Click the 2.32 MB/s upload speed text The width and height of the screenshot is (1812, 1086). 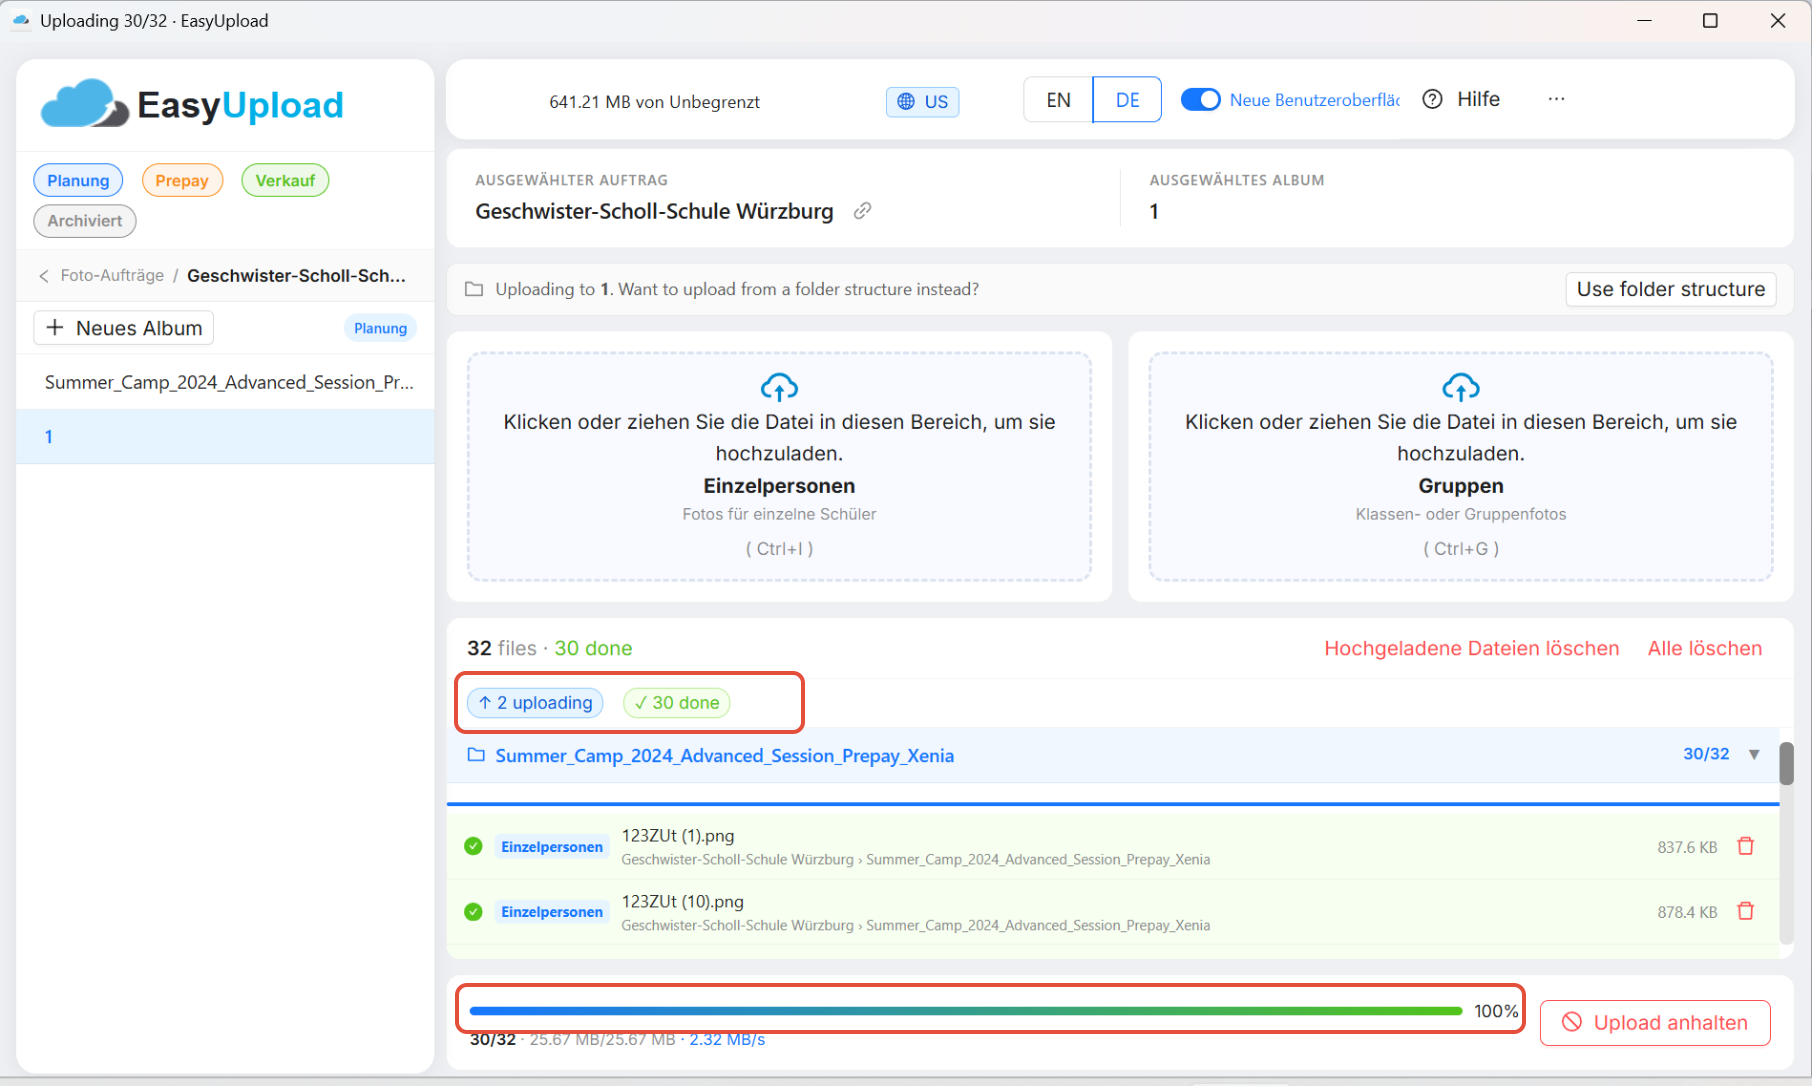click(727, 1040)
